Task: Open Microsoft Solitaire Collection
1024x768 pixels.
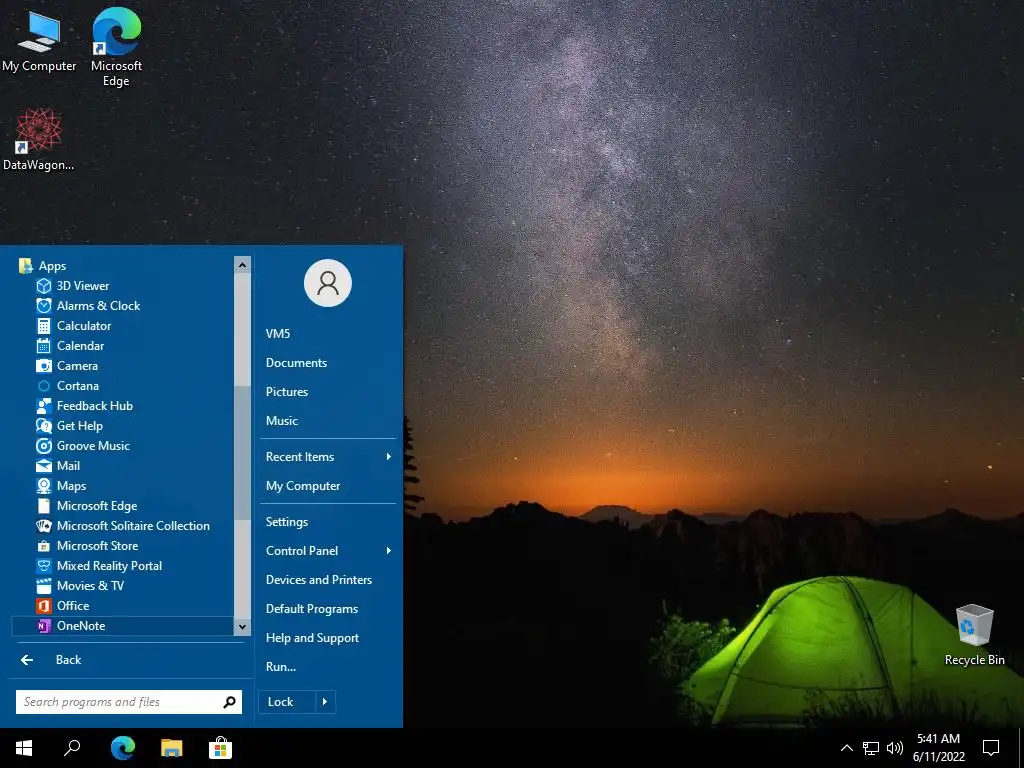Action: (x=123, y=526)
